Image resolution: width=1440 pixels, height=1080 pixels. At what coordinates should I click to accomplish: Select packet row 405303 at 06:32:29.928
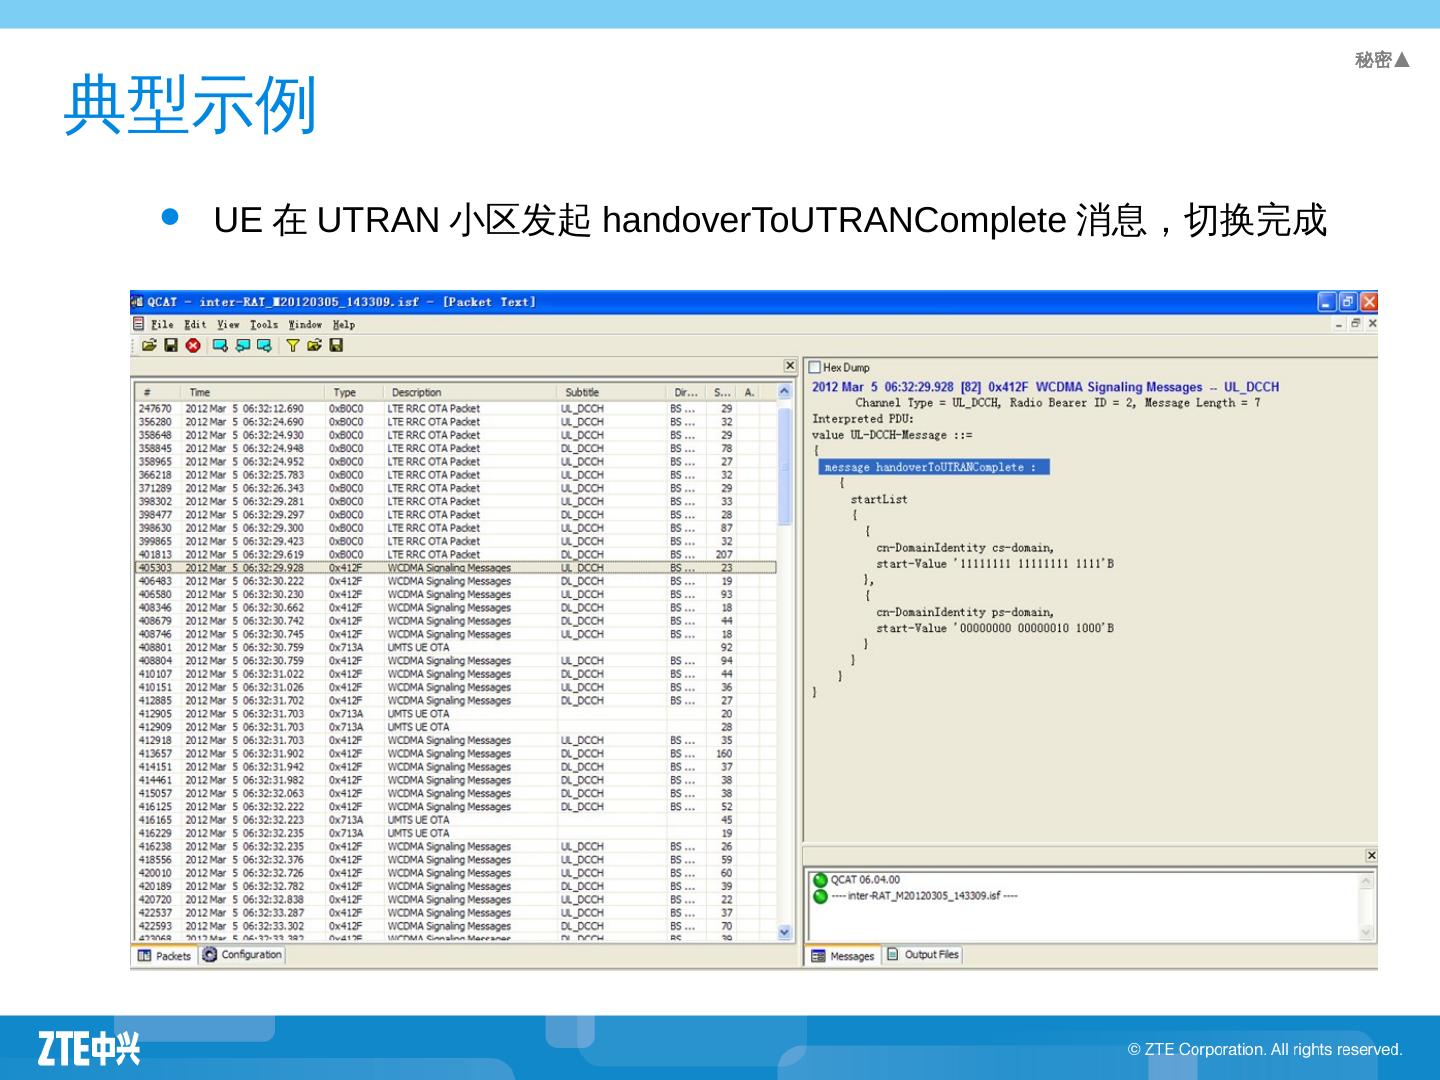pyautogui.click(x=455, y=568)
